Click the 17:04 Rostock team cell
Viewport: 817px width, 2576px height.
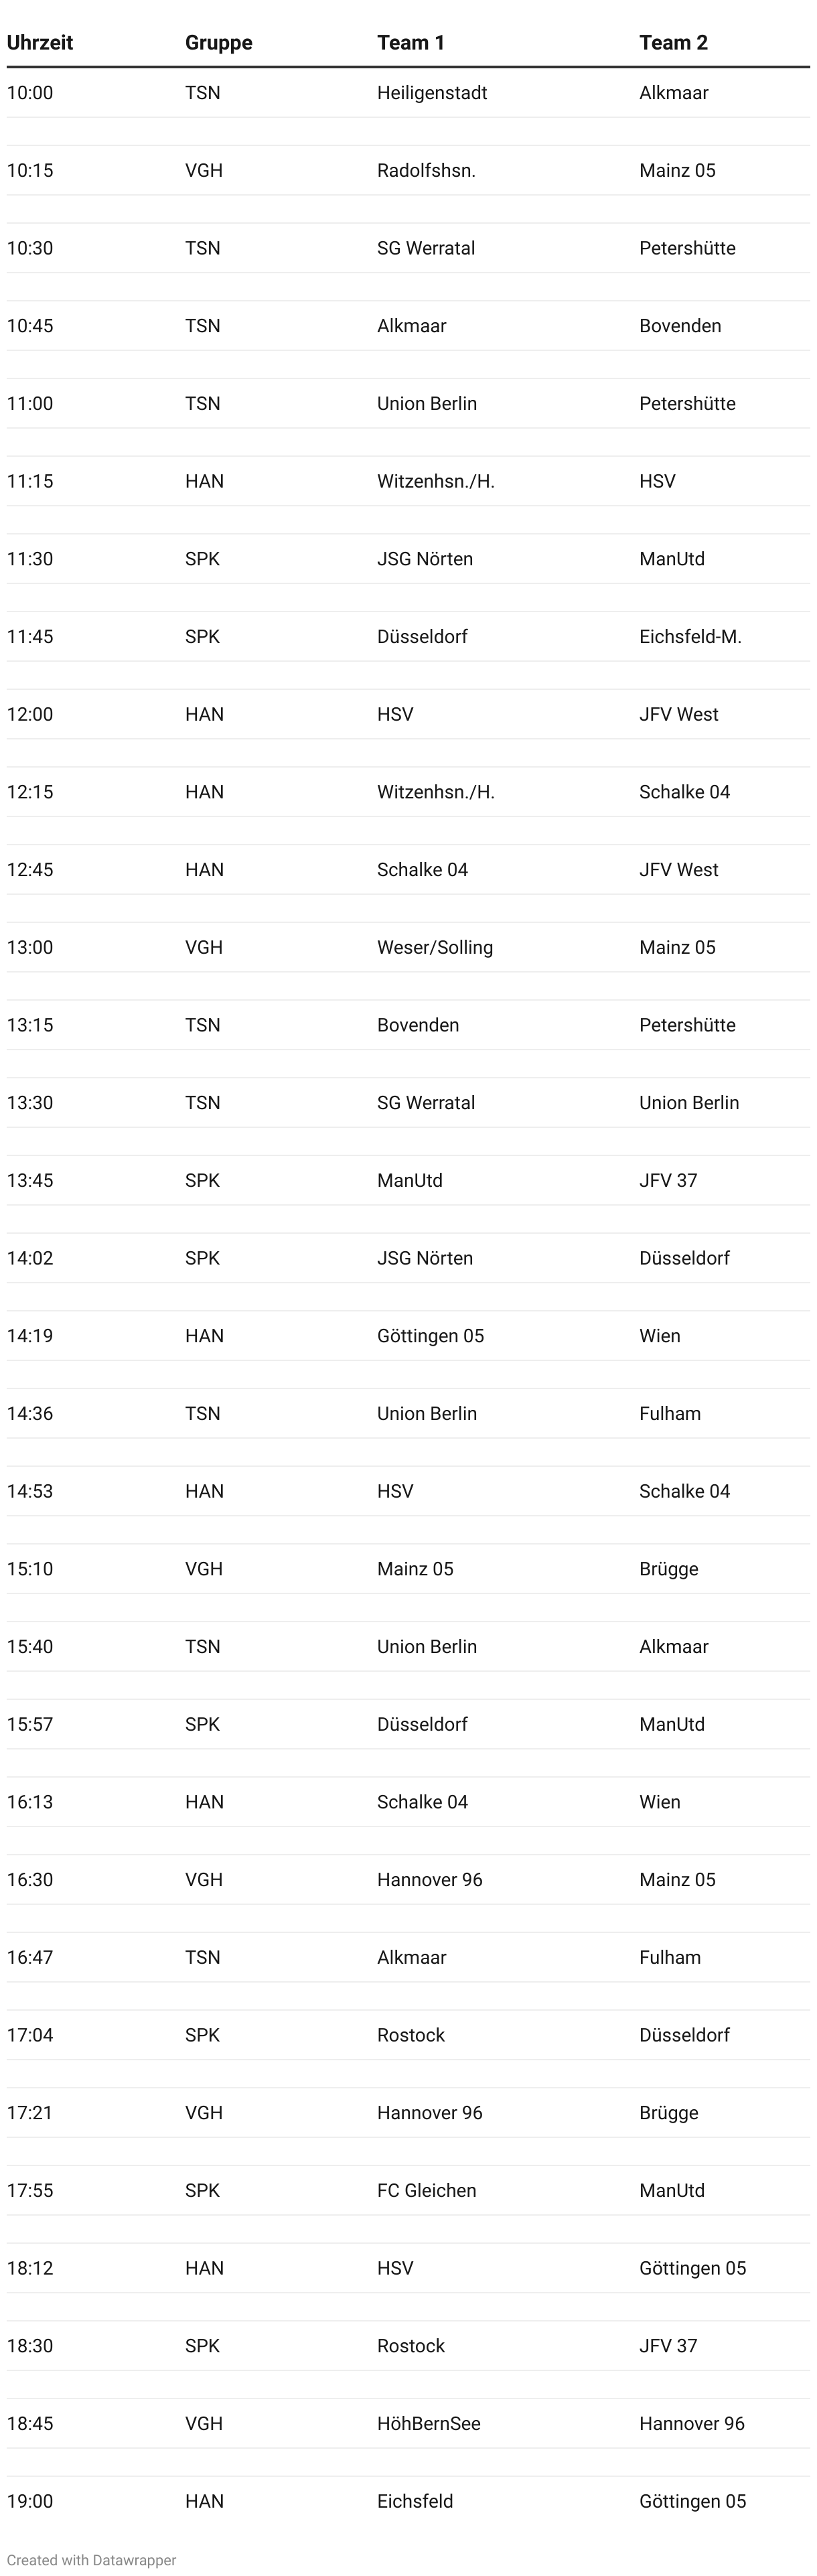[x=411, y=2035]
